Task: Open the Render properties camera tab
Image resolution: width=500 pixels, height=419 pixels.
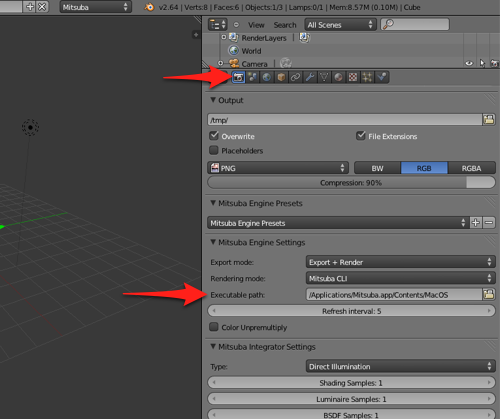Action: coord(238,77)
